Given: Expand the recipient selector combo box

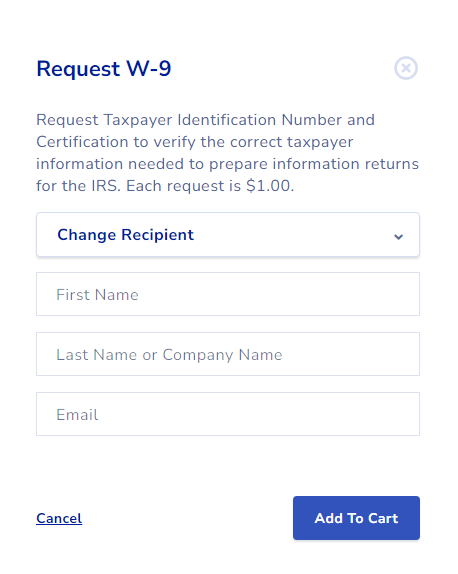Looking at the screenshot, I should [x=228, y=235].
